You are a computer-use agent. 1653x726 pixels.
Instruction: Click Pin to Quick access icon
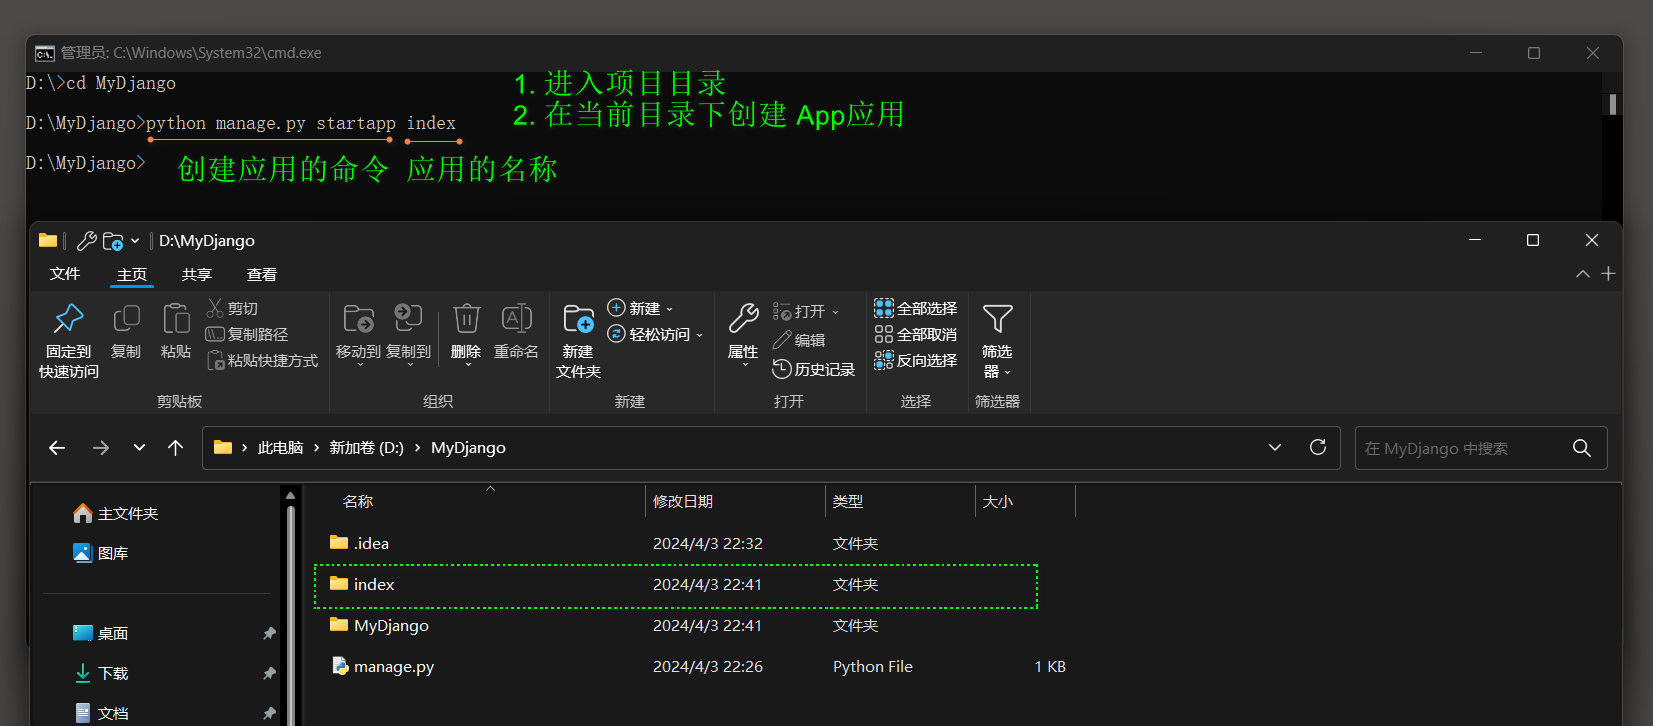69,319
